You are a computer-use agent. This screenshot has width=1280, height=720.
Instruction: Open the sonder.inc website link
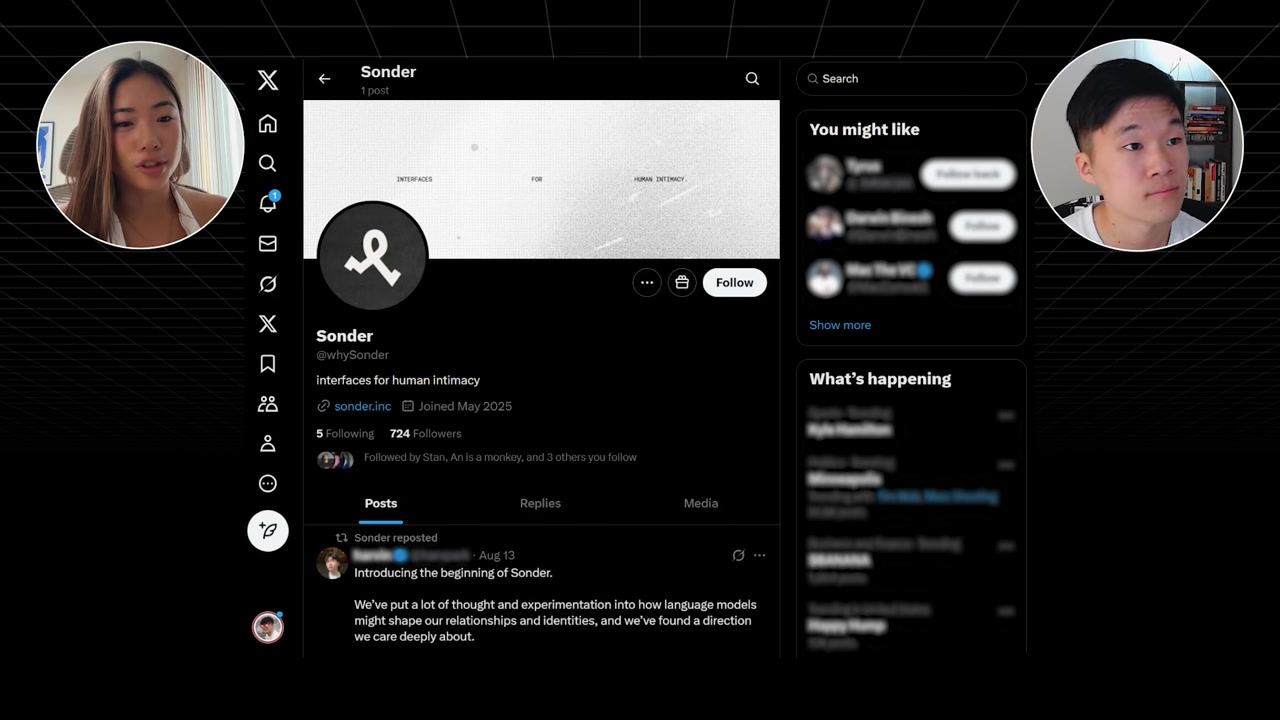point(362,406)
